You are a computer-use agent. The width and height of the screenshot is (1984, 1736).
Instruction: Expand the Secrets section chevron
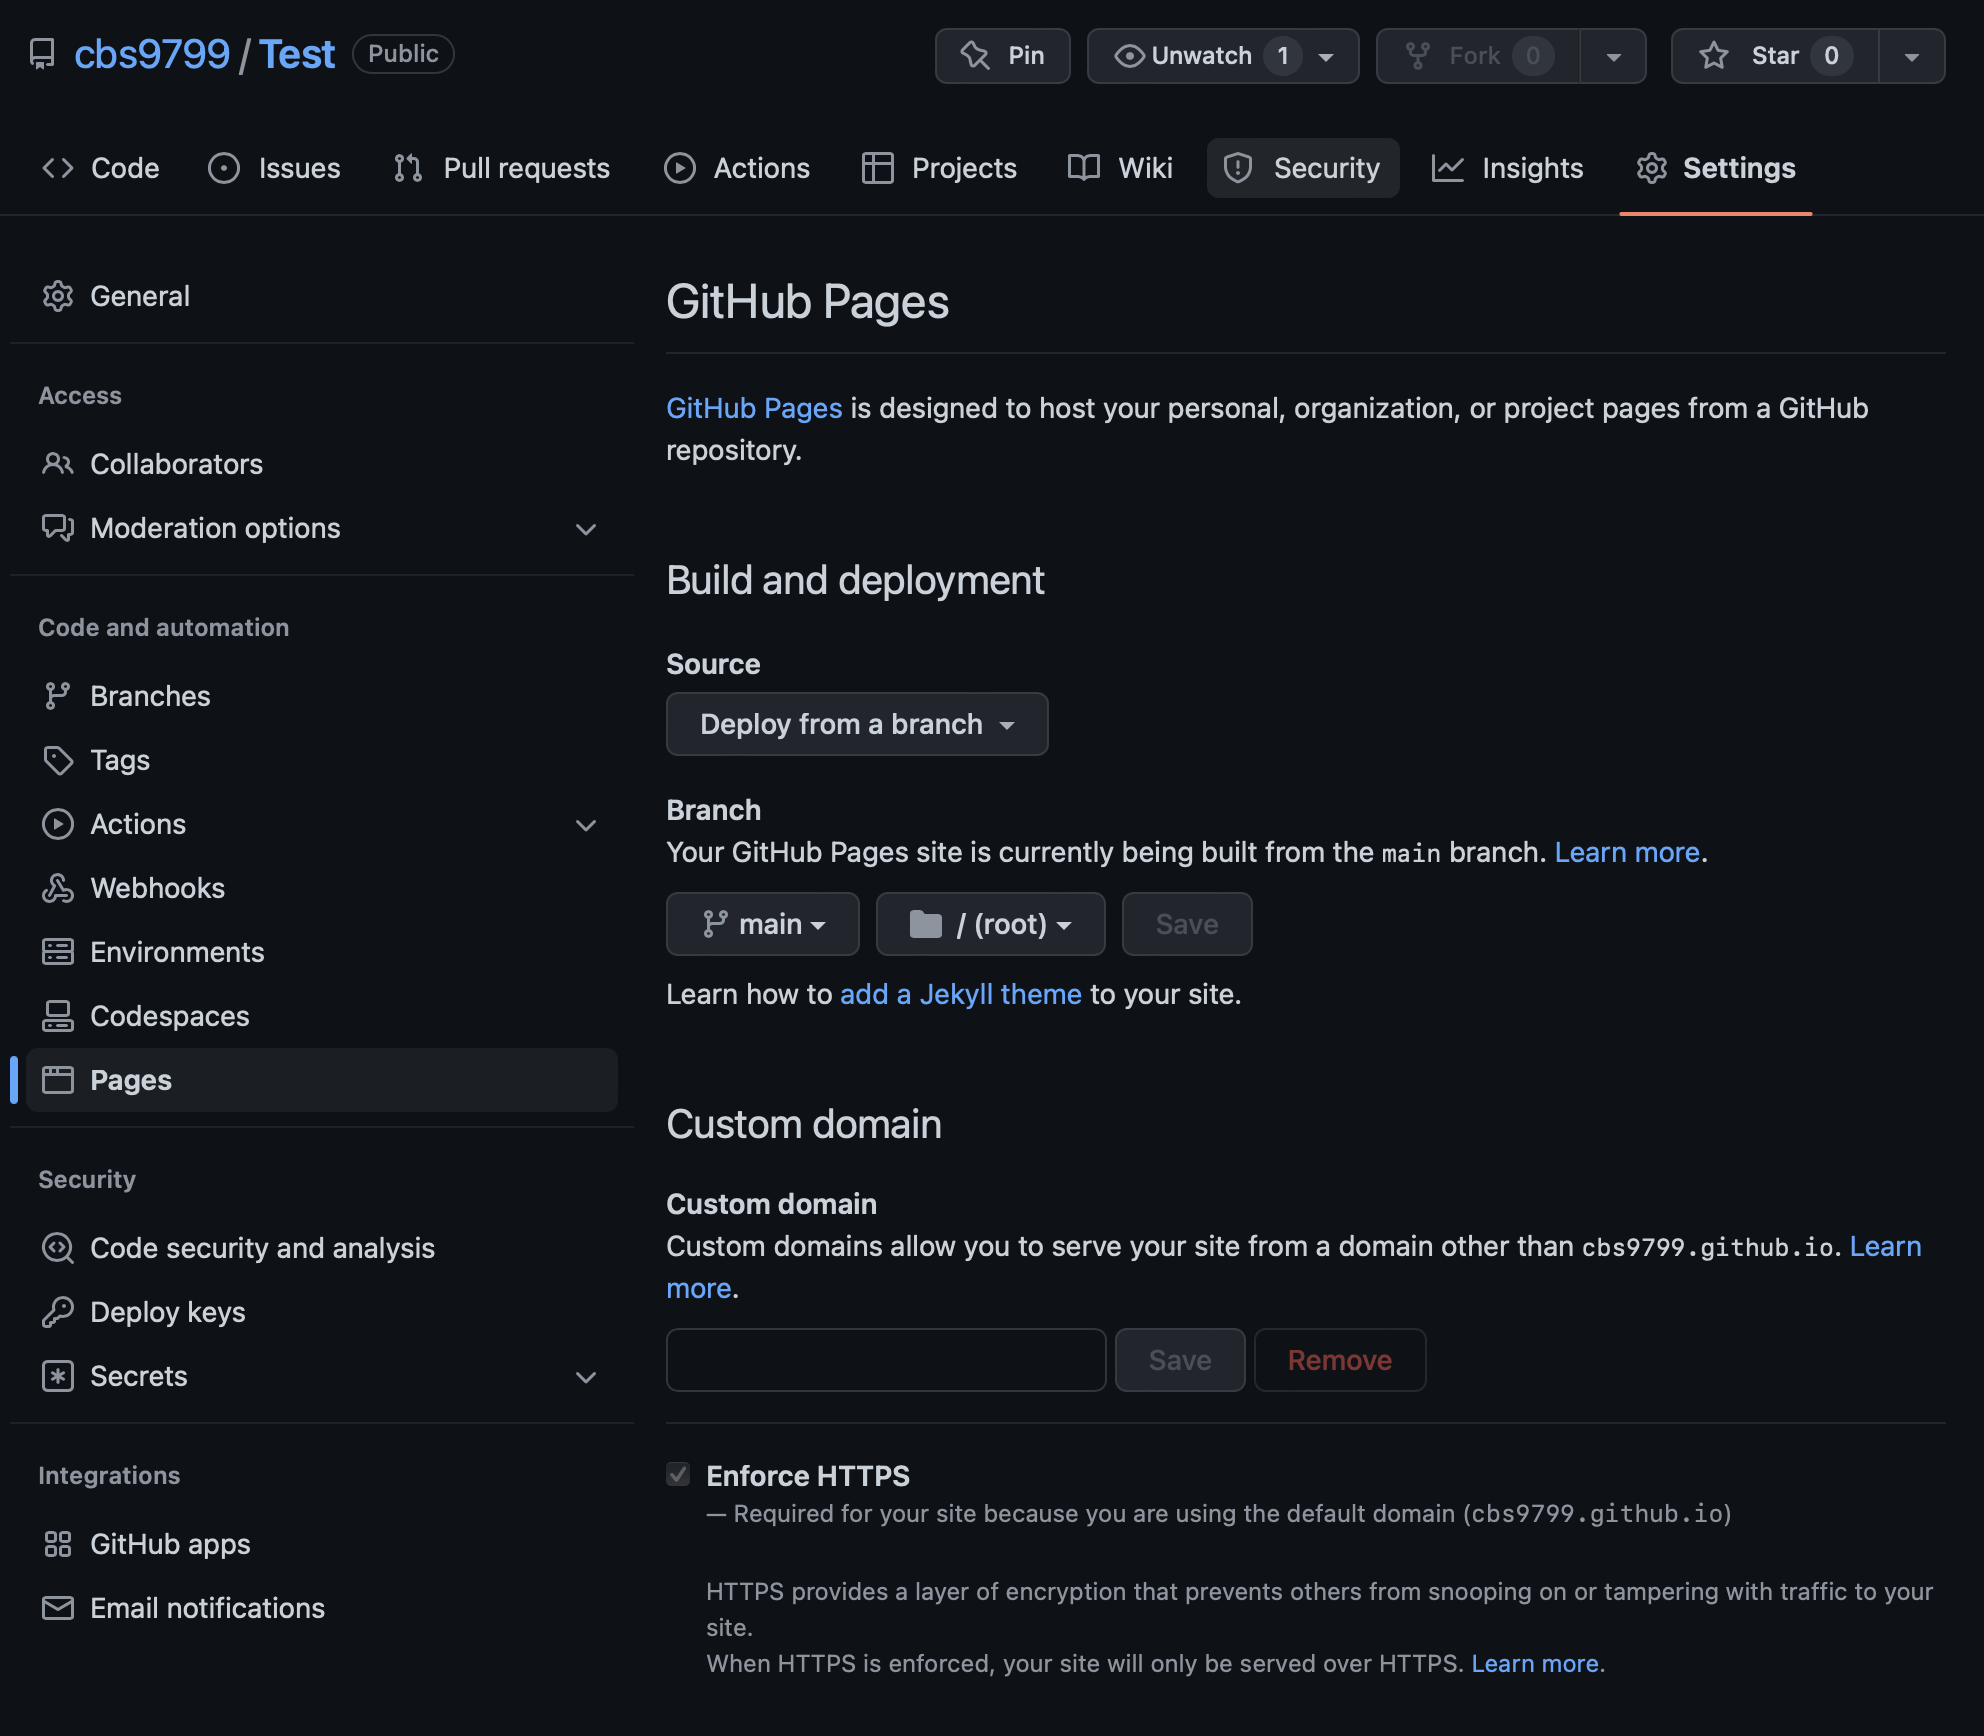tap(586, 1377)
